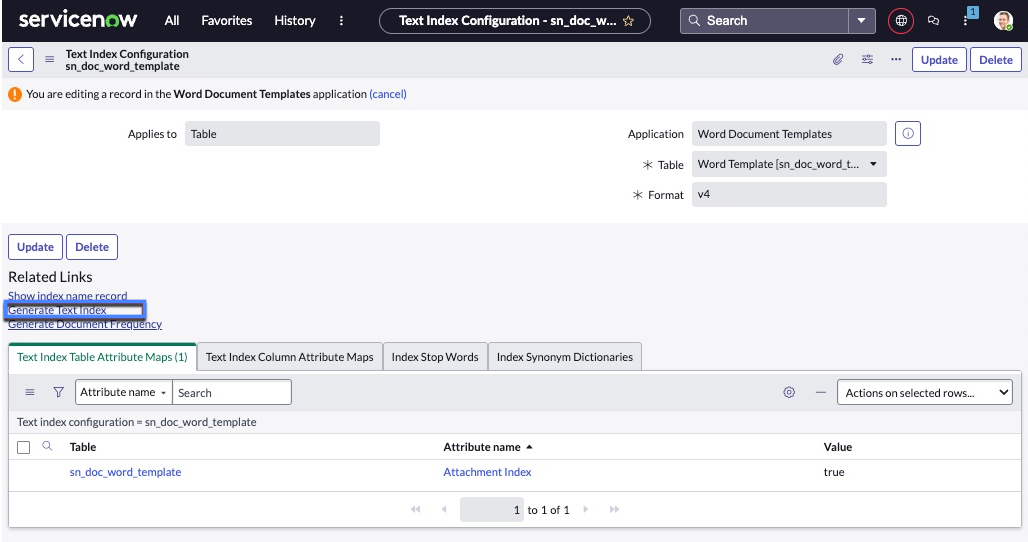Click the header Delete button
Viewport: 1028px width, 542px height.
pyautogui.click(x=995, y=60)
